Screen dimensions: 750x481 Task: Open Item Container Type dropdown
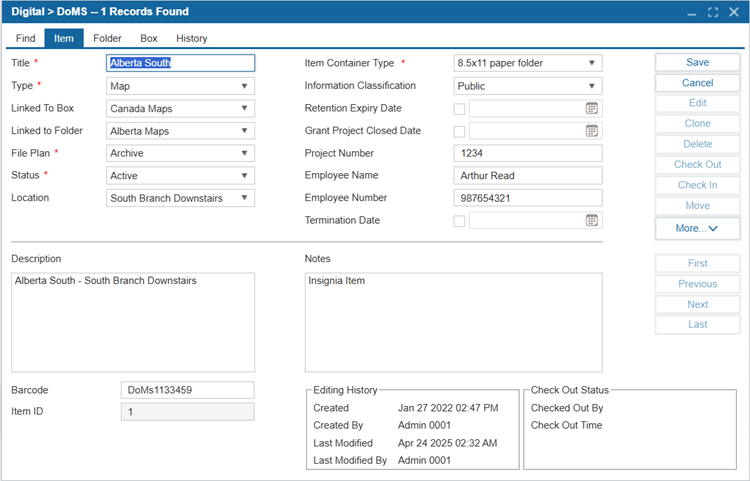point(528,63)
